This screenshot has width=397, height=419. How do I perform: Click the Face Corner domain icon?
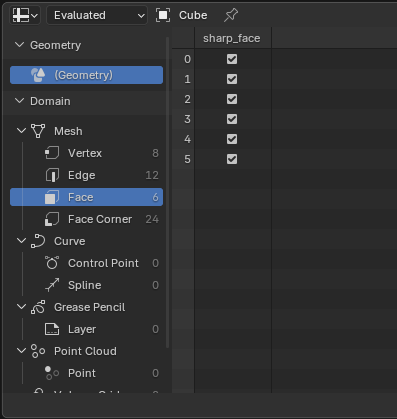52,219
